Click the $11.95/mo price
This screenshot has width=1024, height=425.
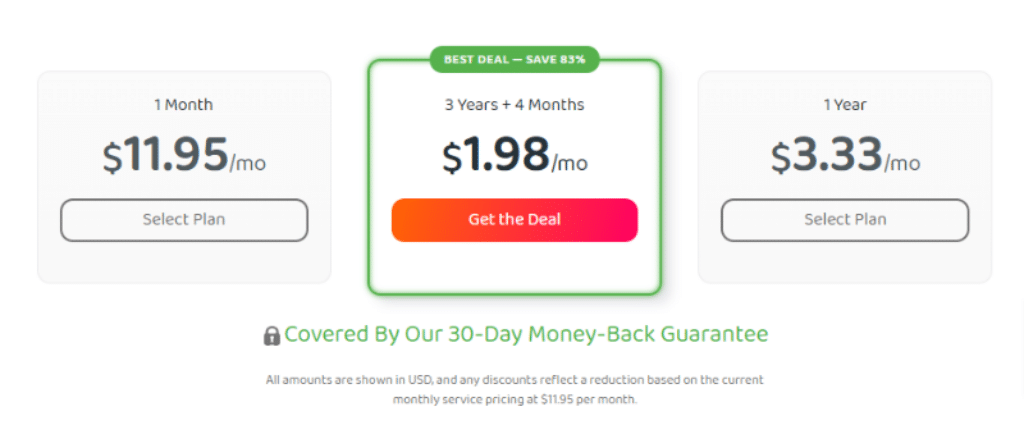pyautogui.click(x=184, y=155)
